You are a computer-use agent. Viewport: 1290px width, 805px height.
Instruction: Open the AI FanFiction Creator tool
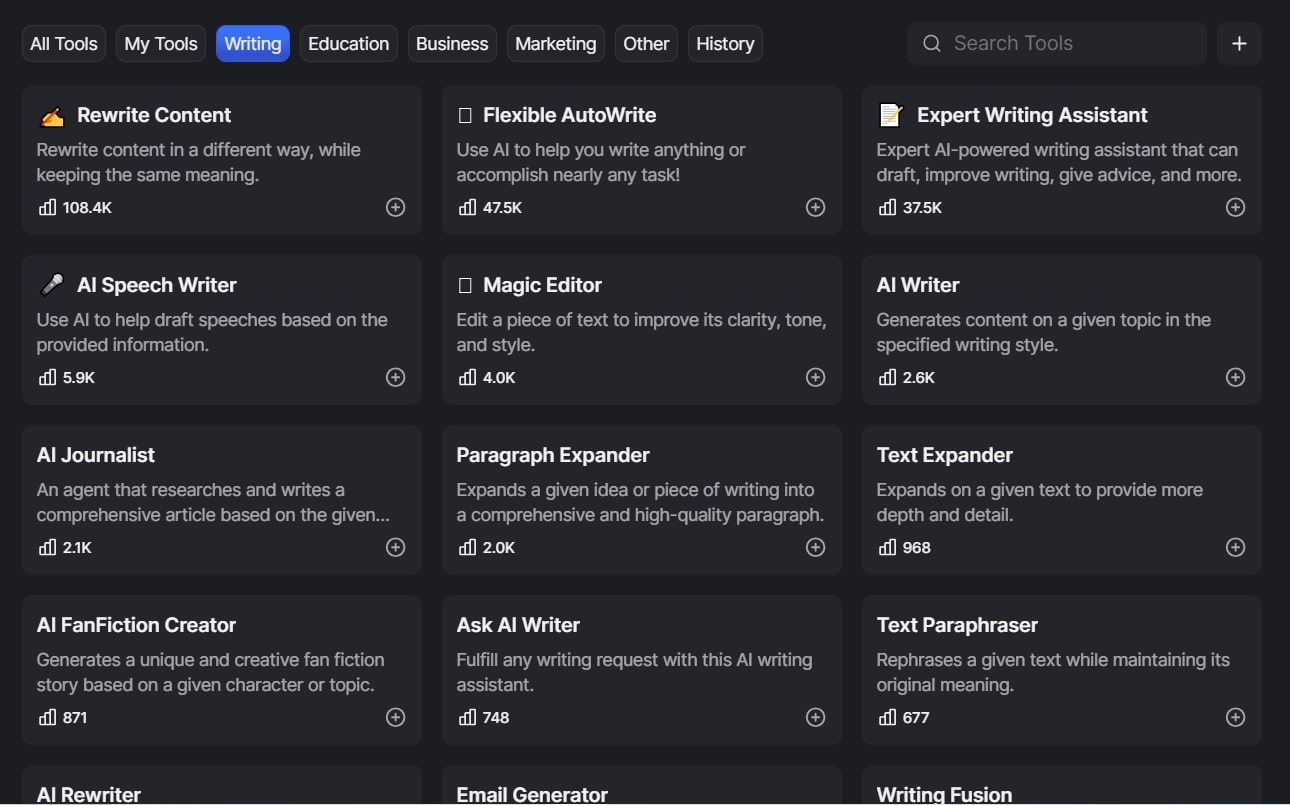[137, 625]
